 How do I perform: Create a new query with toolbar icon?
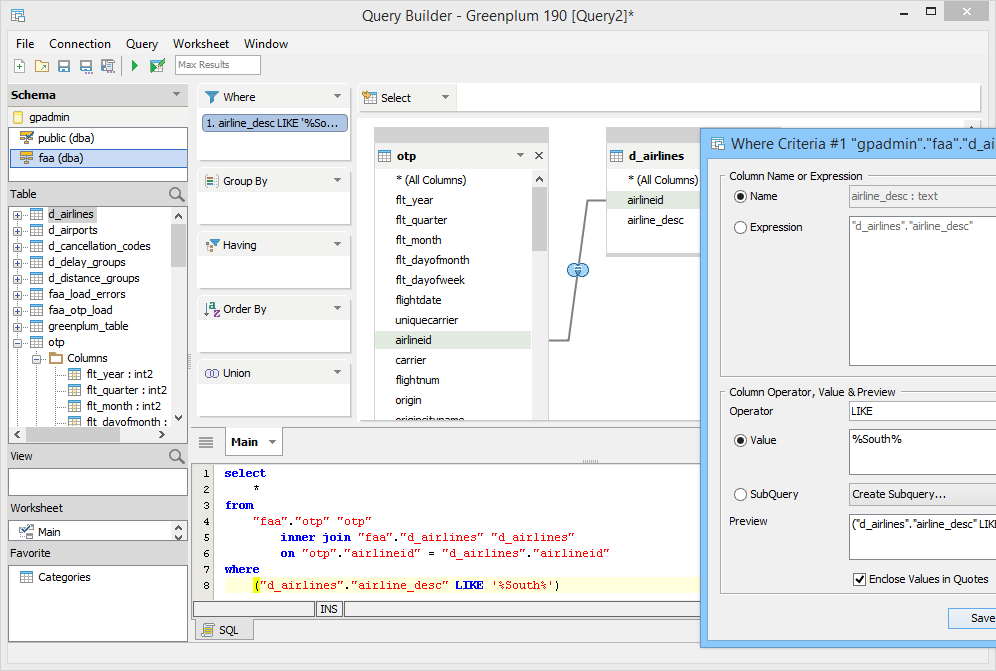tap(20, 65)
